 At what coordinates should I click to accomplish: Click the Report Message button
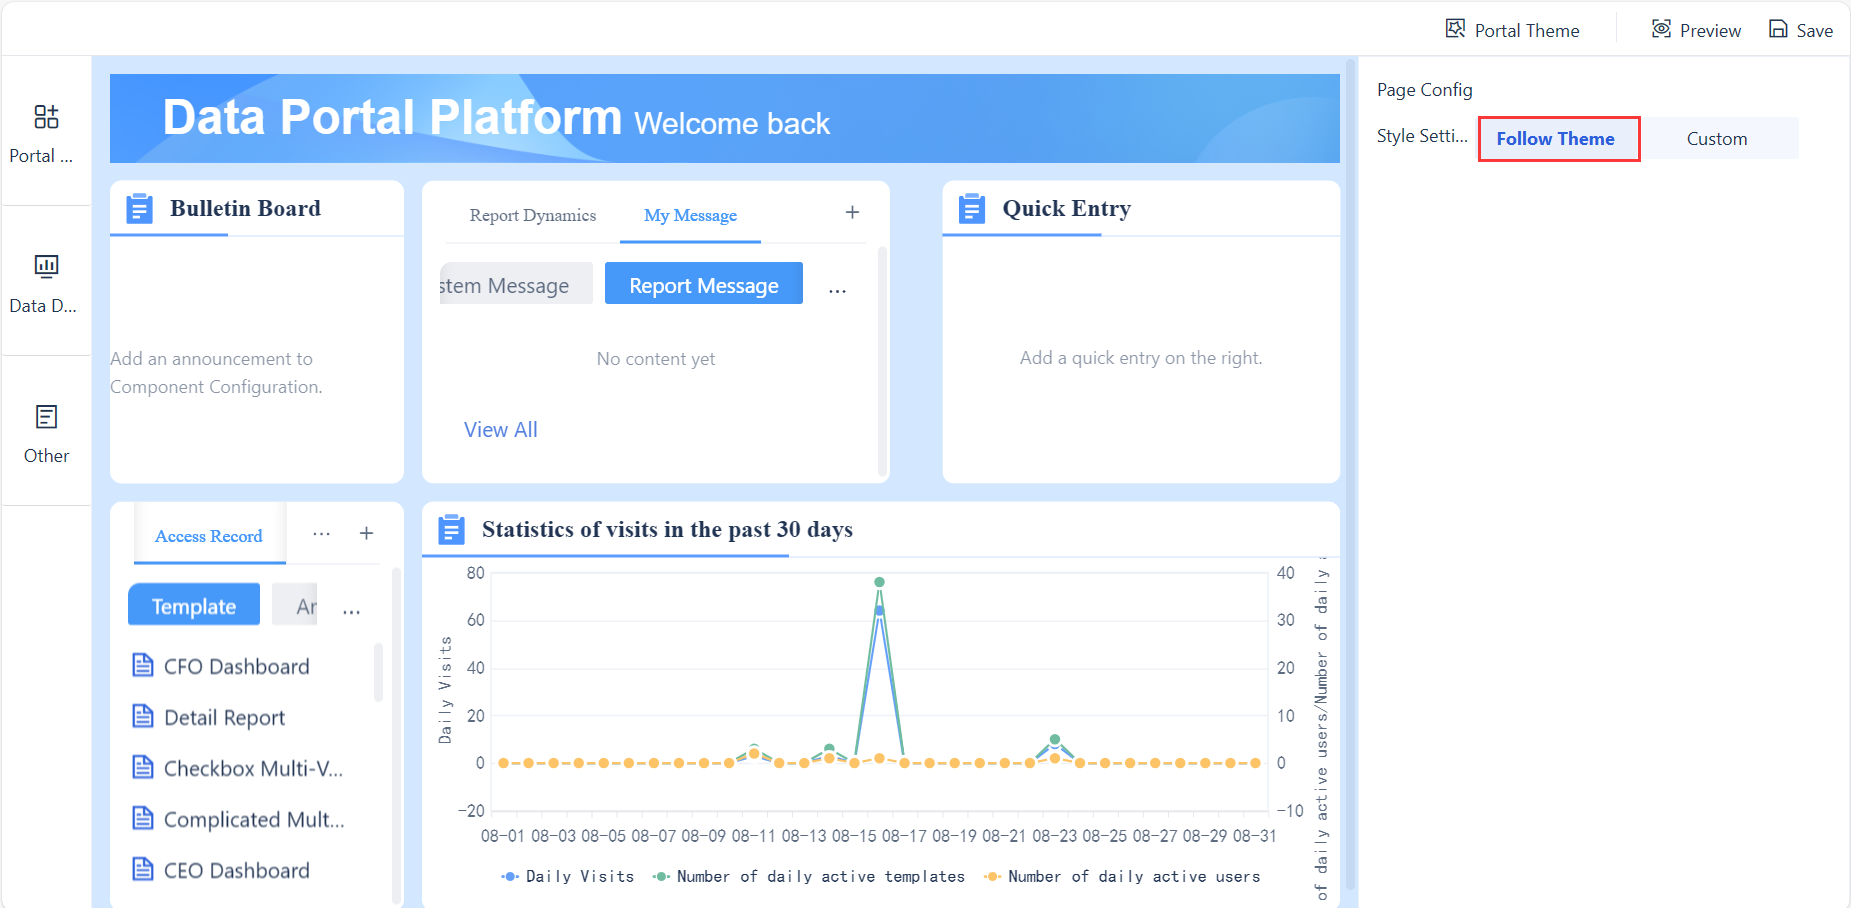[703, 285]
